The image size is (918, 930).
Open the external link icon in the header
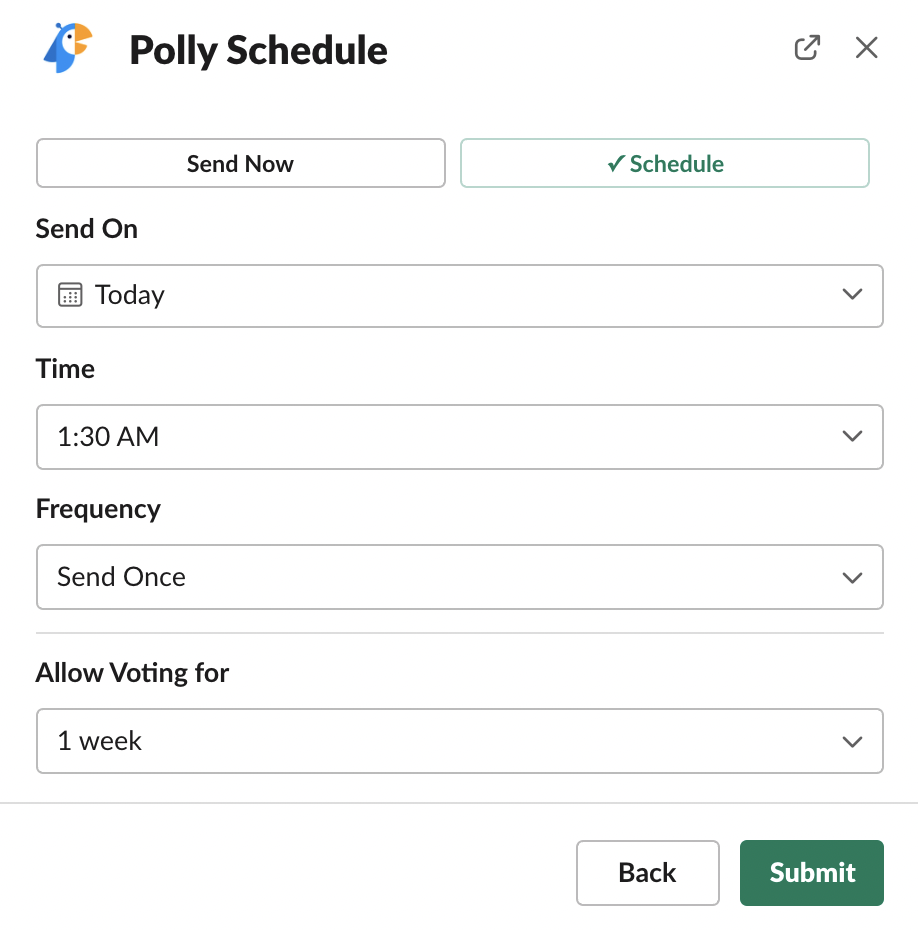coord(807,47)
